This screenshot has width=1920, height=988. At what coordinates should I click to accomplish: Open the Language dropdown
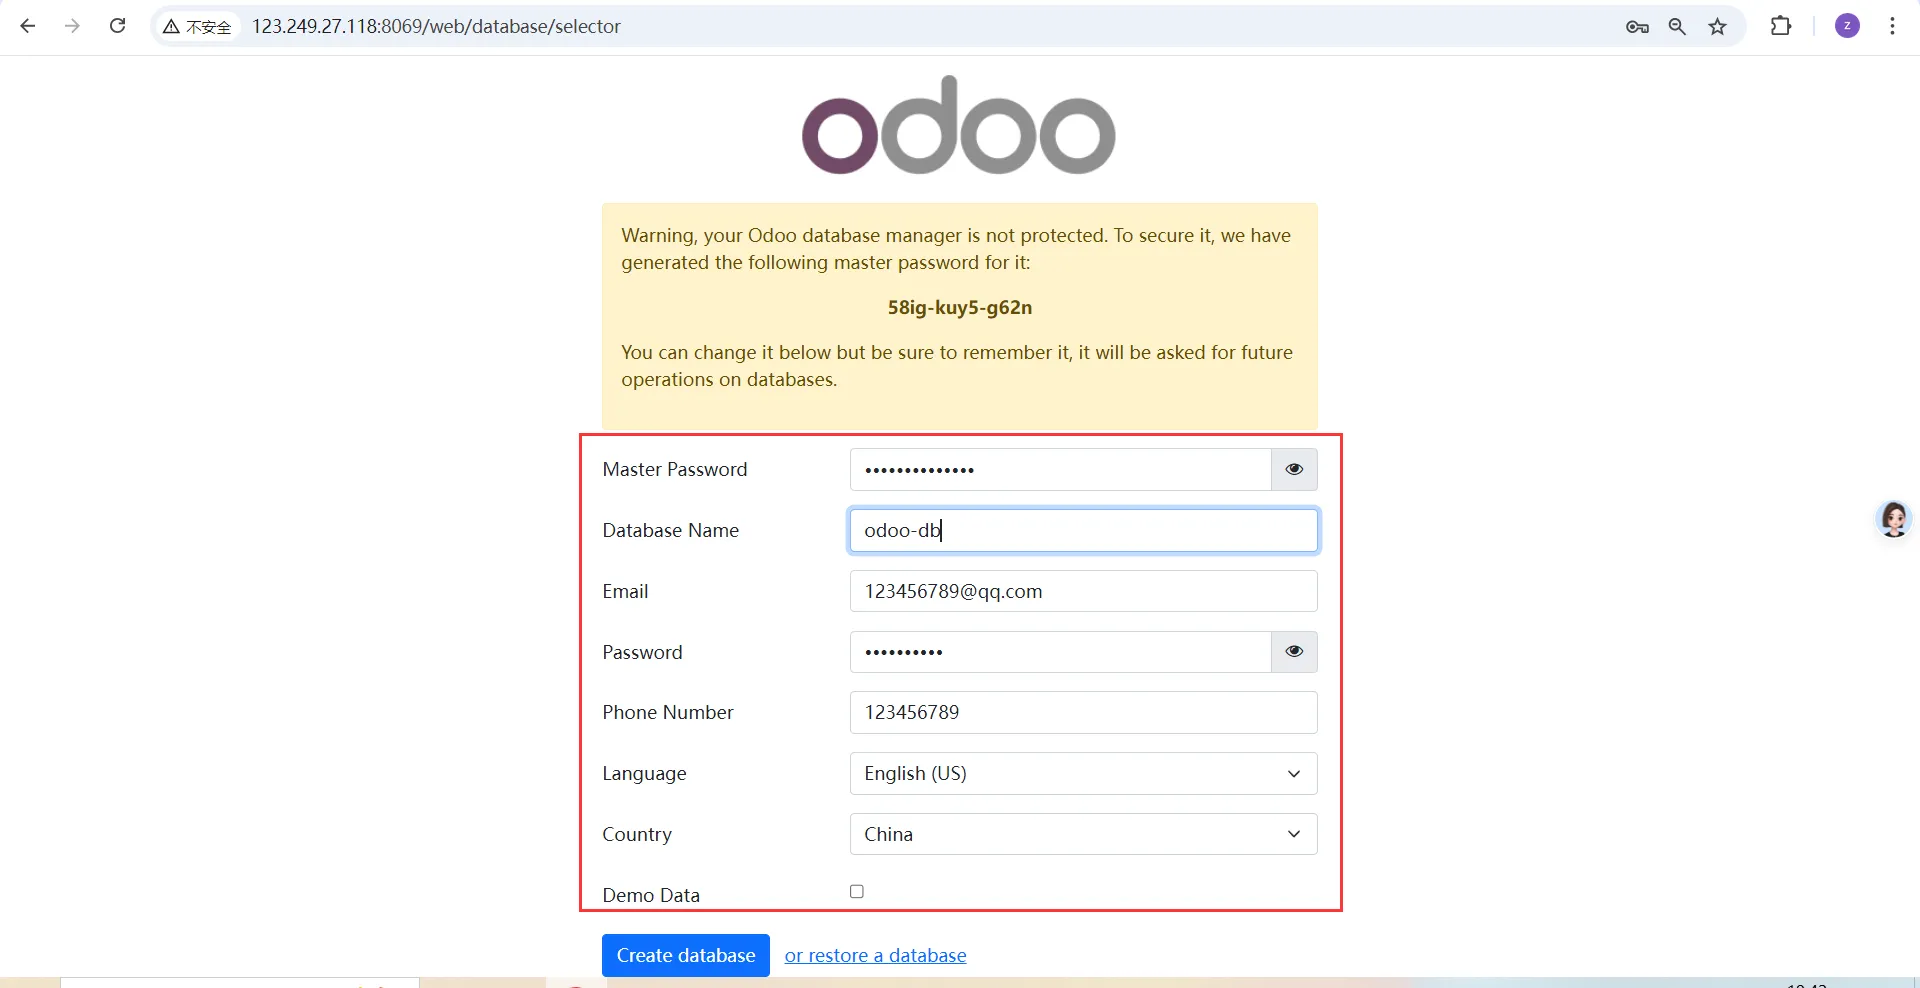tap(1083, 774)
